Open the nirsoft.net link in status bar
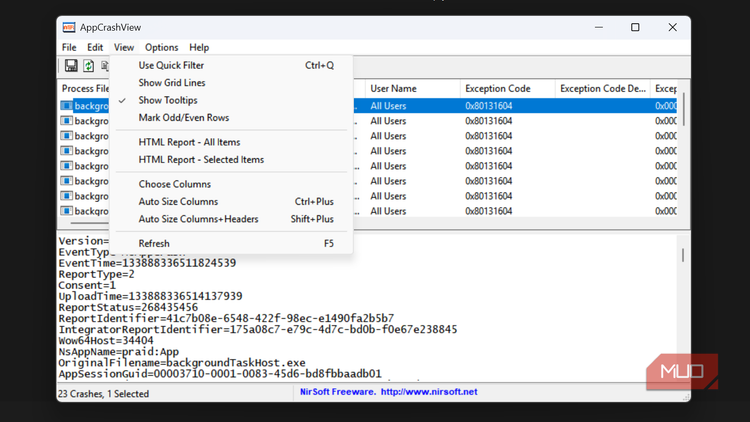750x422 pixels. pos(429,392)
